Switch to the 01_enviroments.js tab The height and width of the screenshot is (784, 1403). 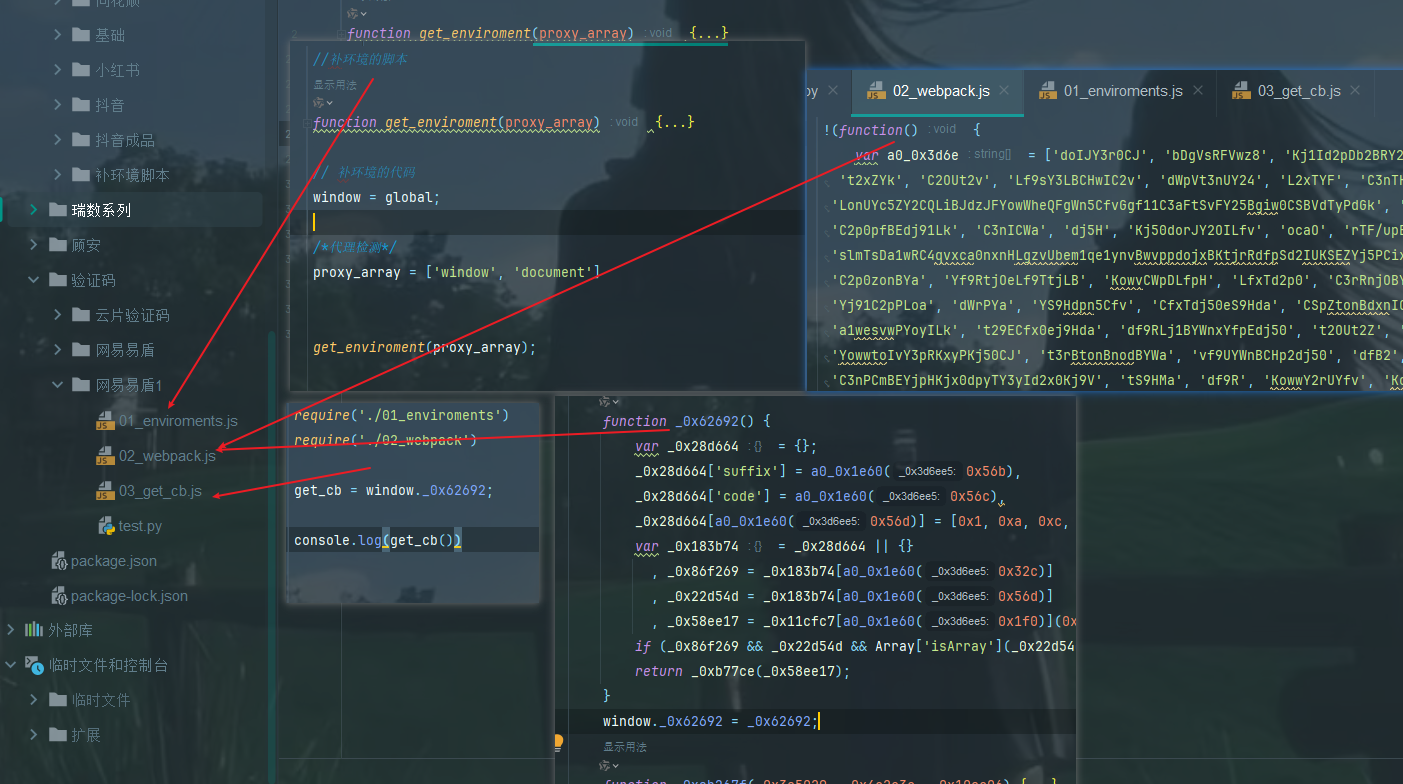tap(1120, 91)
